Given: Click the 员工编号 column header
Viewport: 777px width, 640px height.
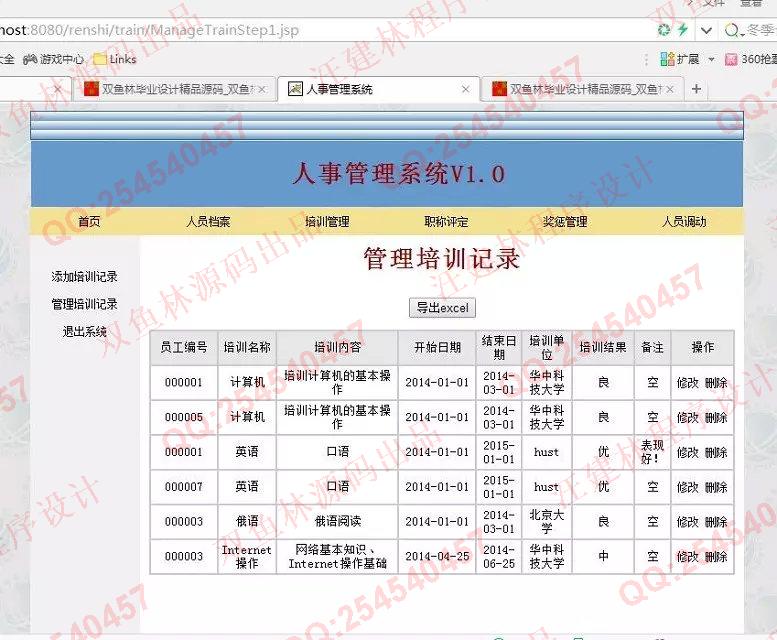Looking at the screenshot, I should click(x=184, y=347).
